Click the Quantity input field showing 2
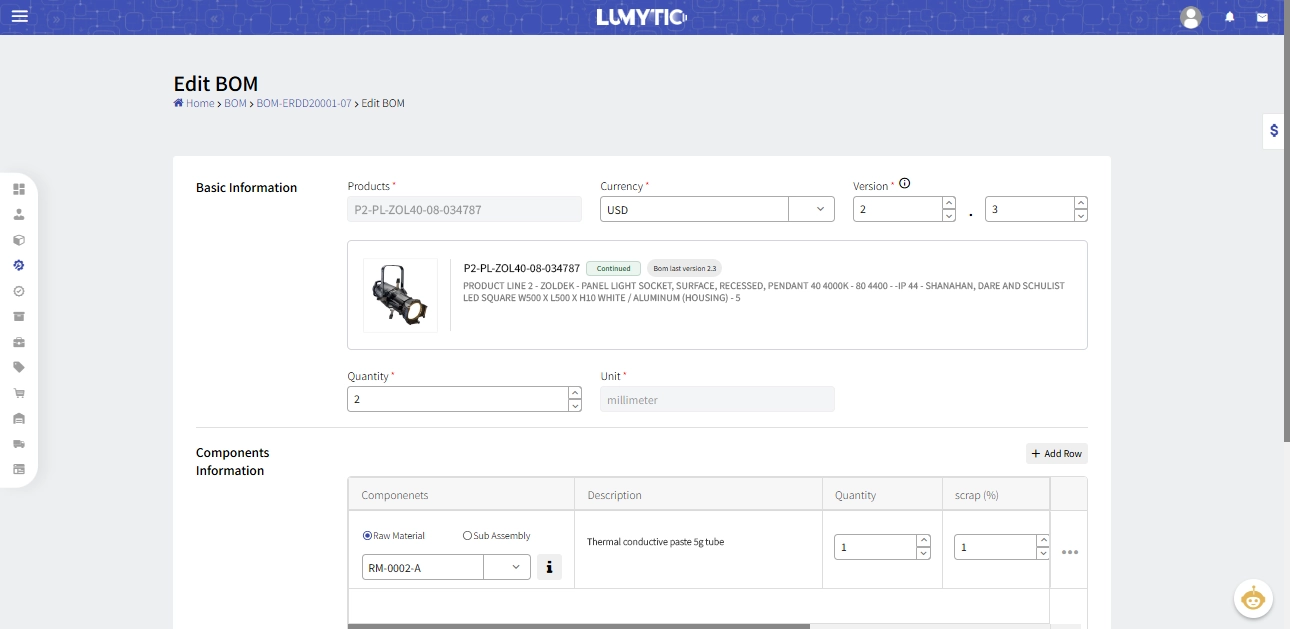The image size is (1290, 629). tap(457, 399)
